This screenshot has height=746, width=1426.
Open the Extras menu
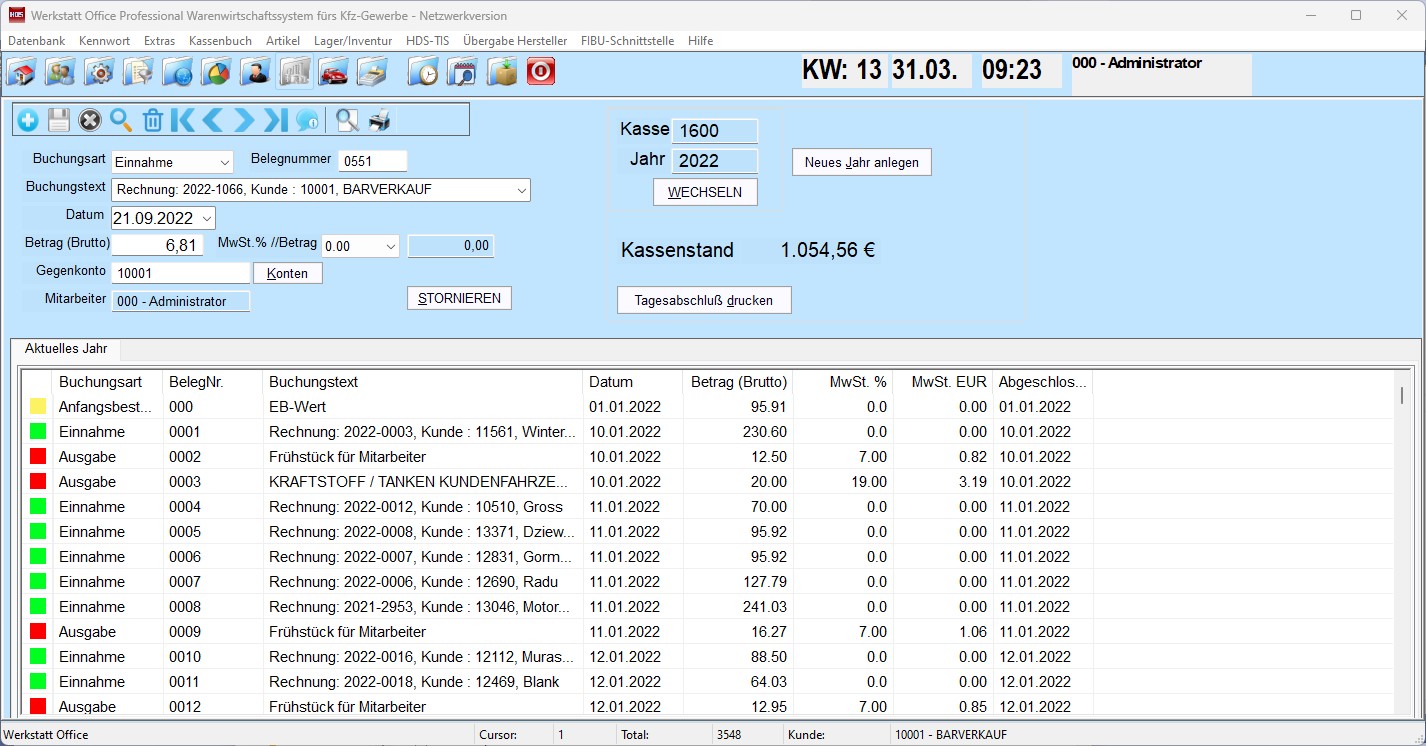(159, 41)
